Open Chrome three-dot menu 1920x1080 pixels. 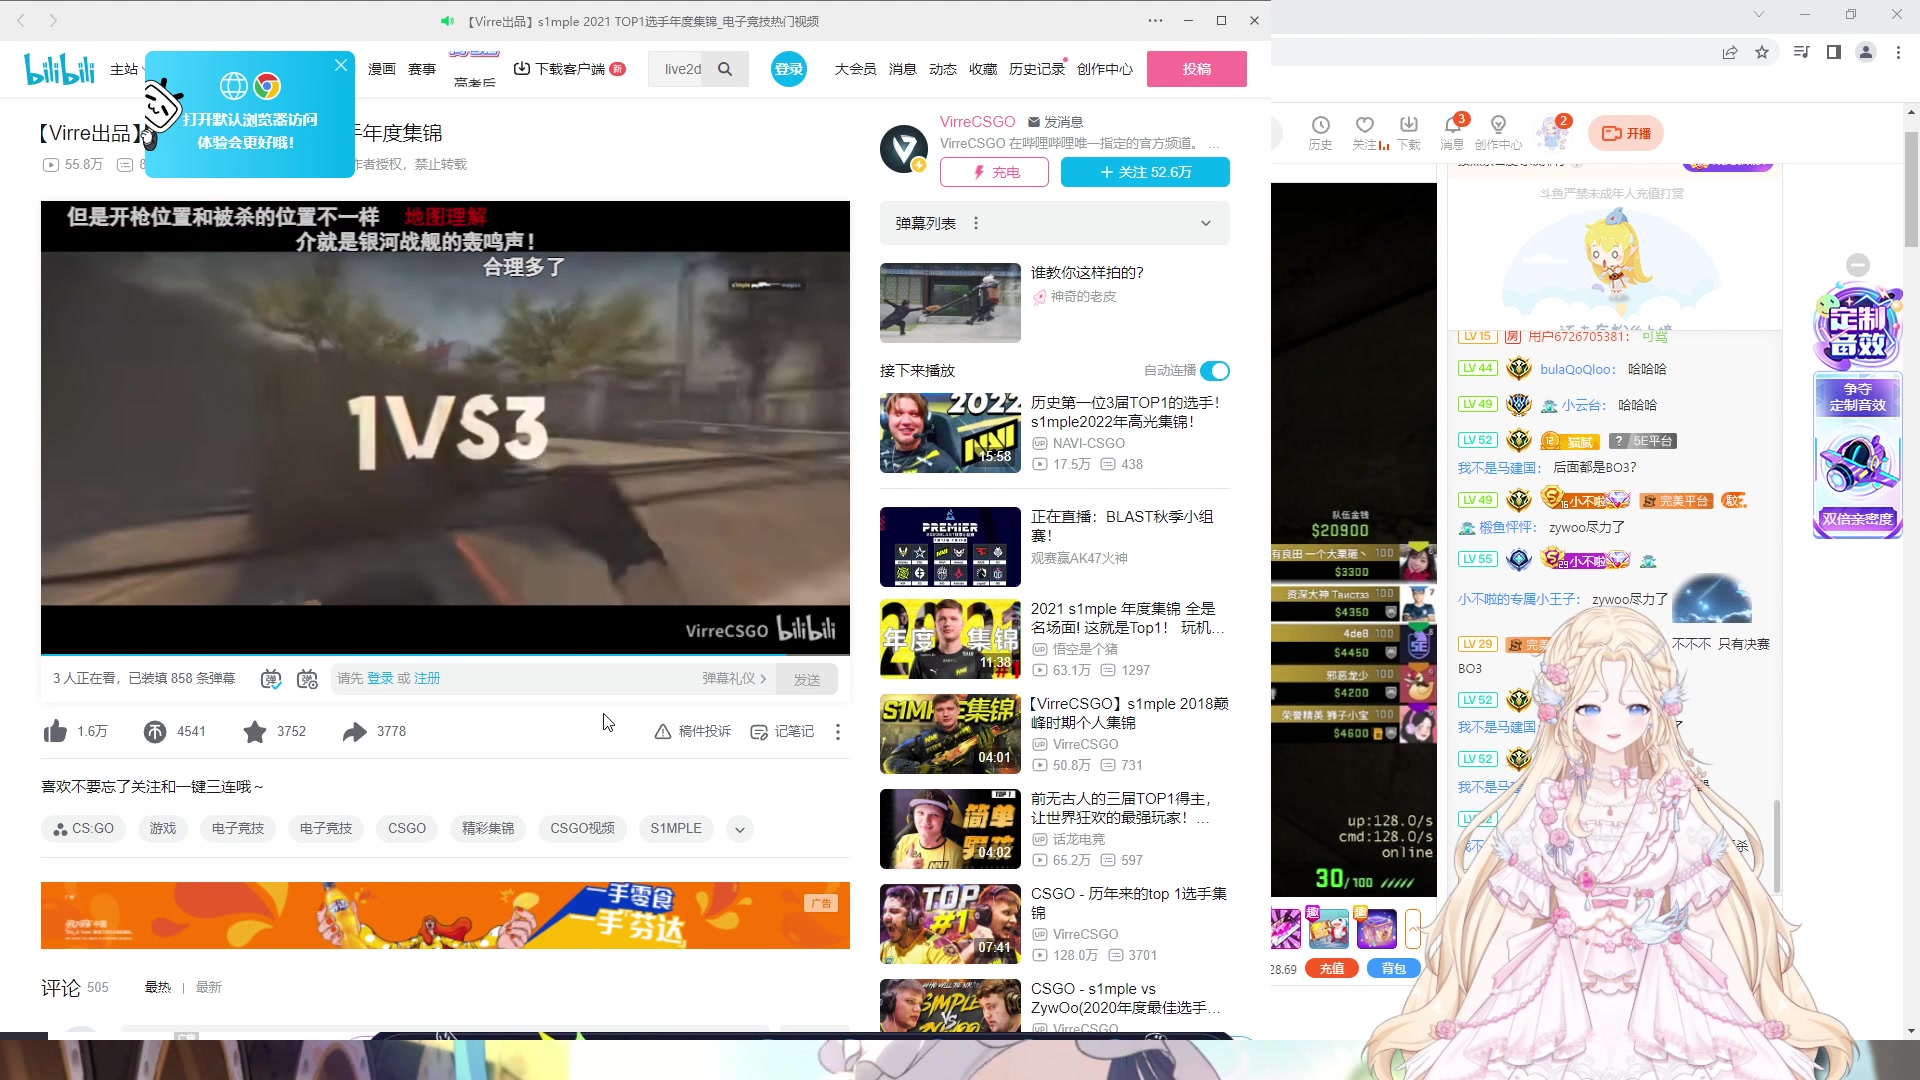[1898, 52]
